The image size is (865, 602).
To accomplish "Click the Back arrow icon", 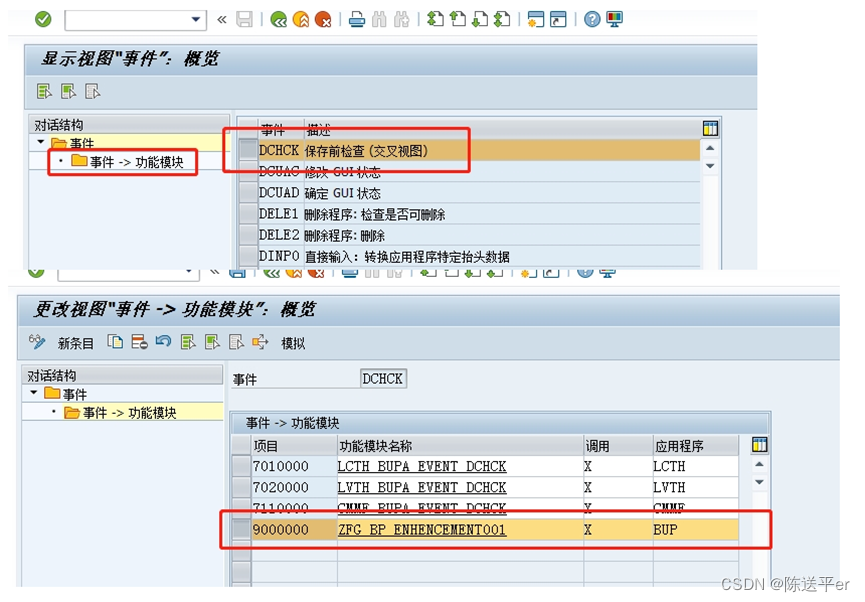I will [280, 17].
